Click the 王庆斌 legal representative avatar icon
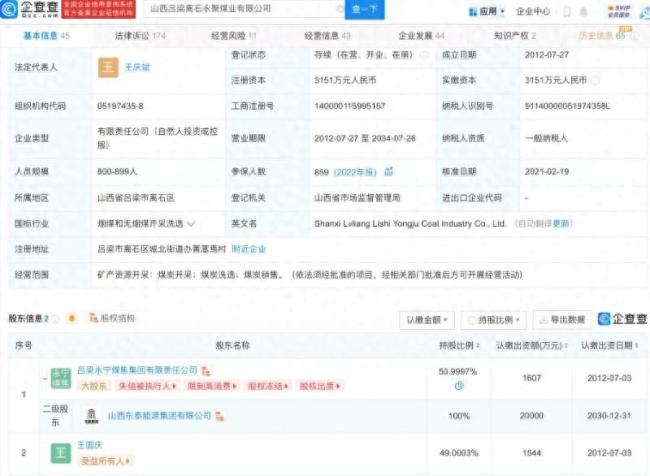 107,67
